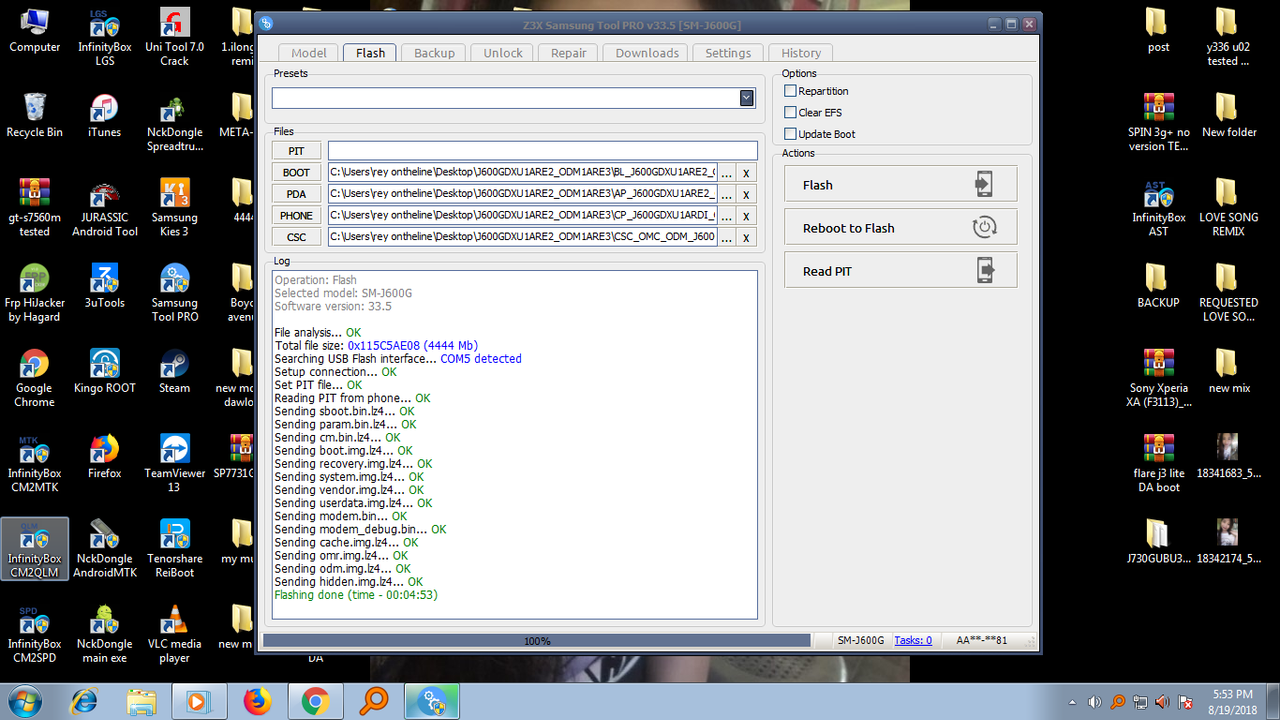
Task: Click the Reboot to Flash button
Action: (x=900, y=227)
